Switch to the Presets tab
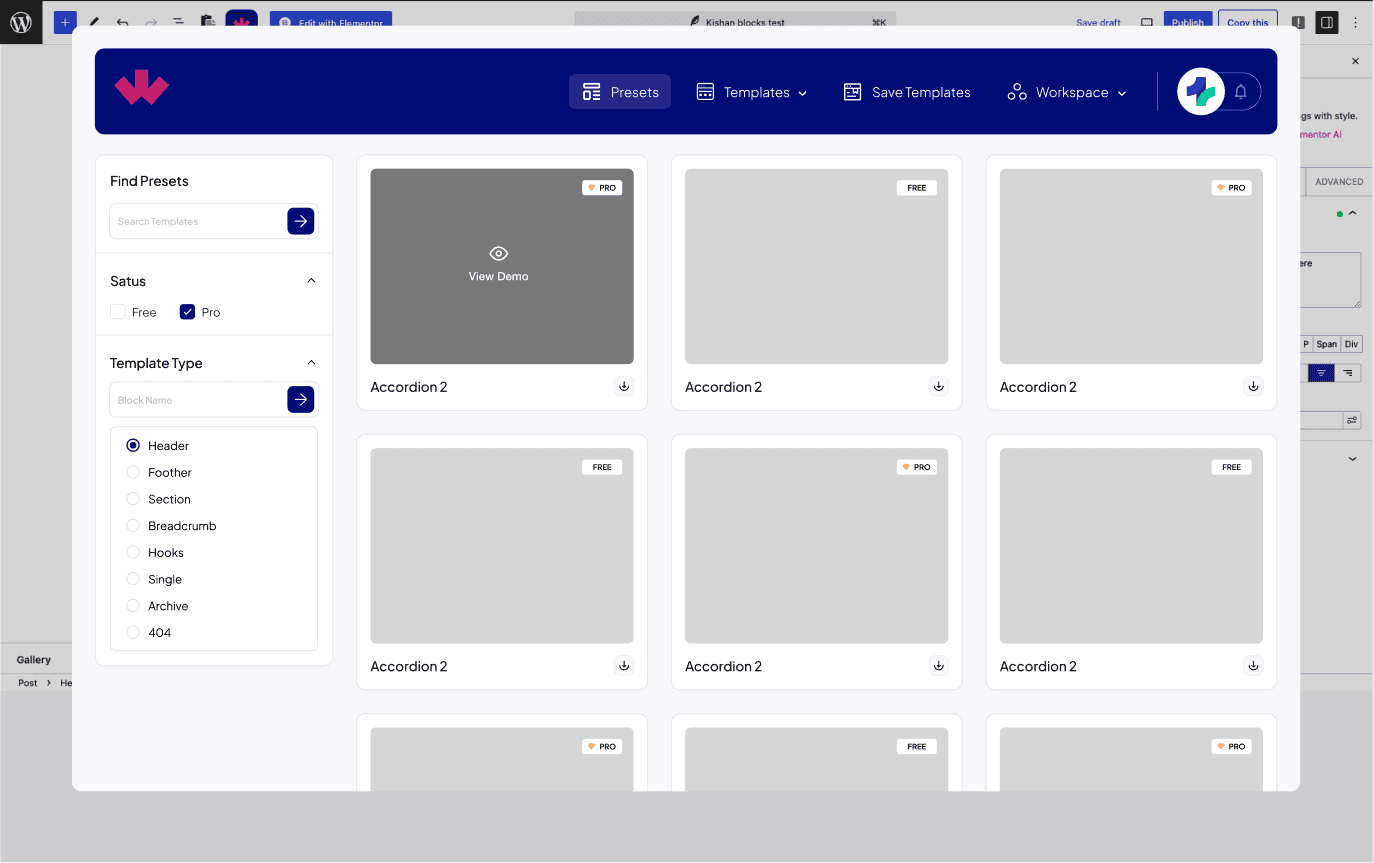The height and width of the screenshot is (863, 1374). 620,92
